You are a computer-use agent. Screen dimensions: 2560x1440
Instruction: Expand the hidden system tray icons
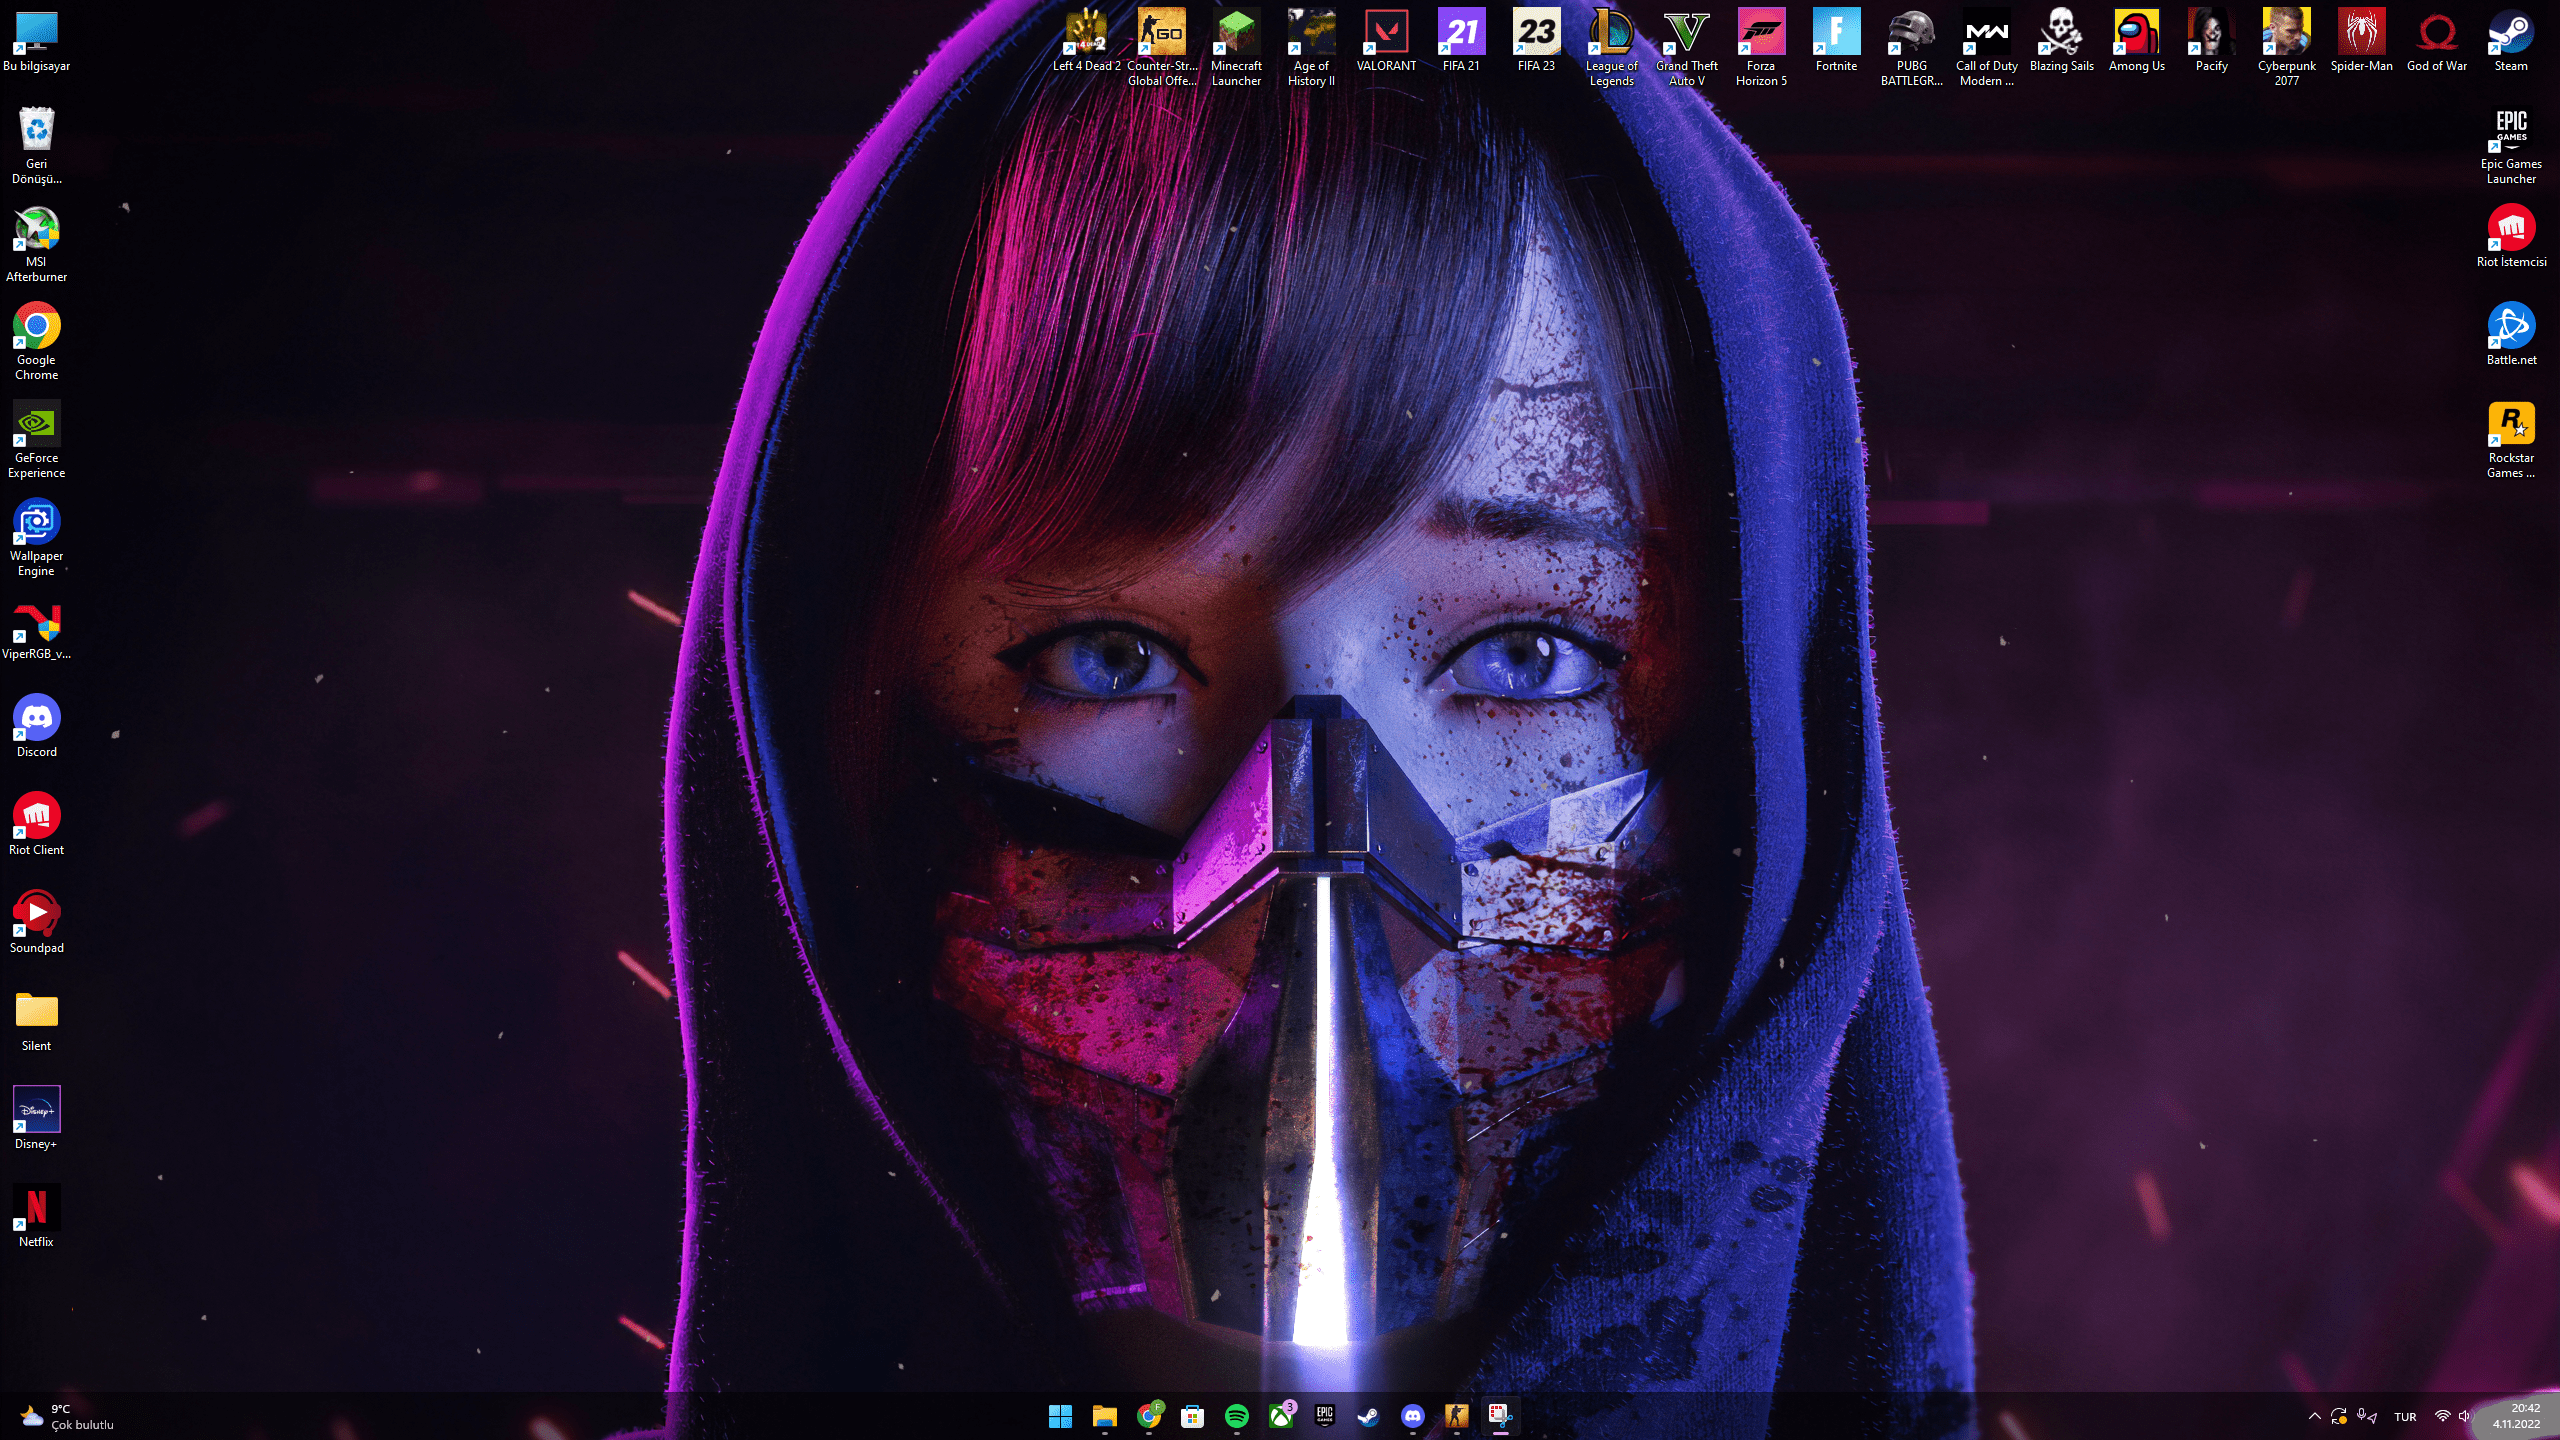click(2314, 1417)
